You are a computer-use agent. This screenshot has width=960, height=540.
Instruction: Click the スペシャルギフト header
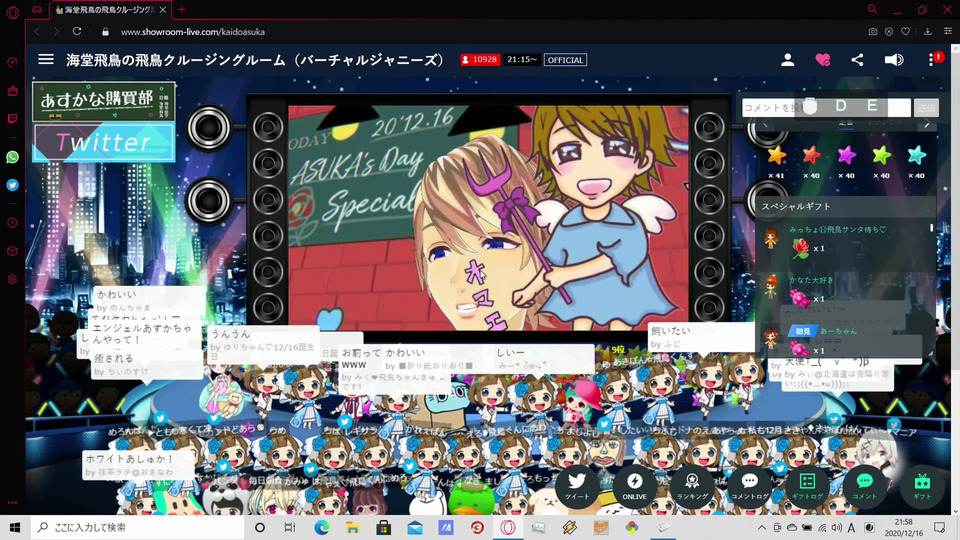[796, 206]
